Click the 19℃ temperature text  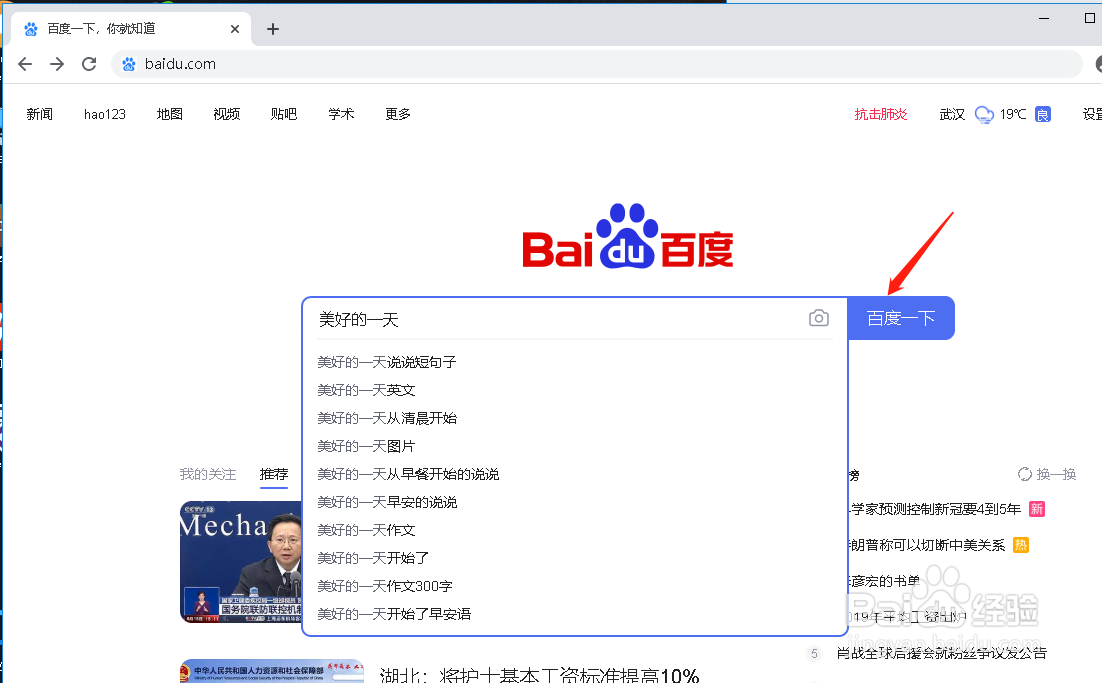[1013, 114]
